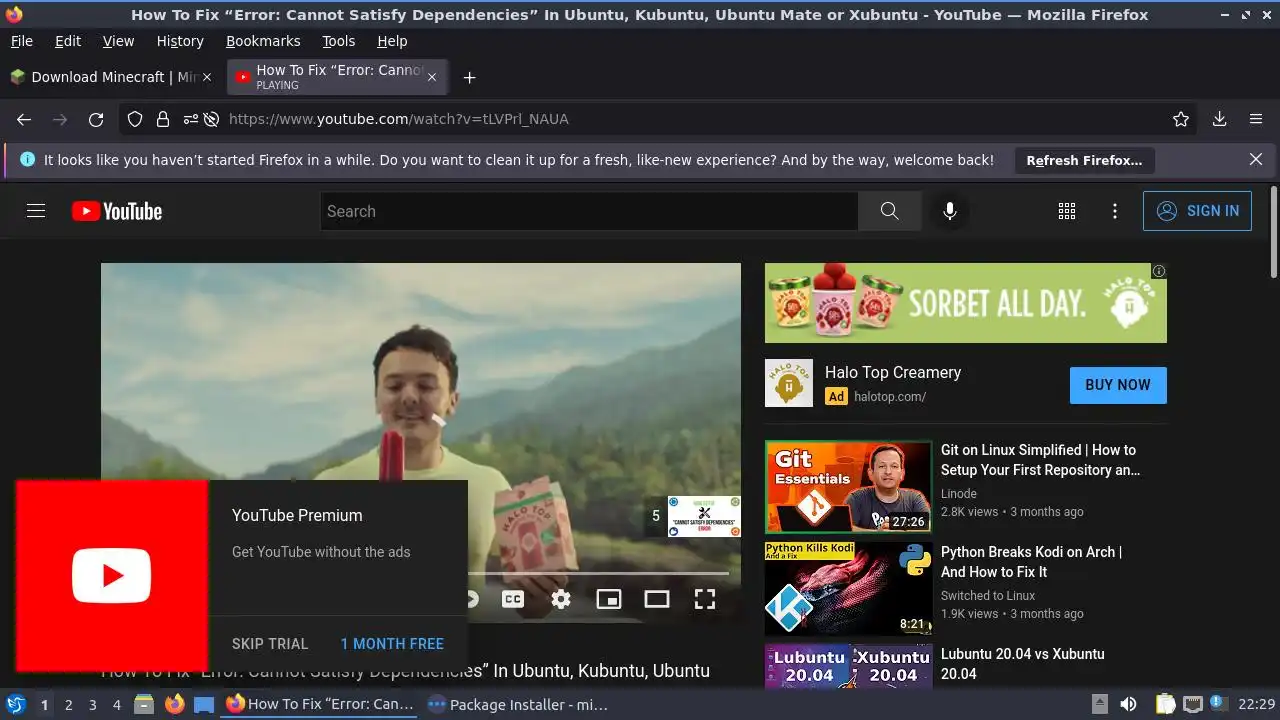Open the application launcher in taskbar

point(16,704)
